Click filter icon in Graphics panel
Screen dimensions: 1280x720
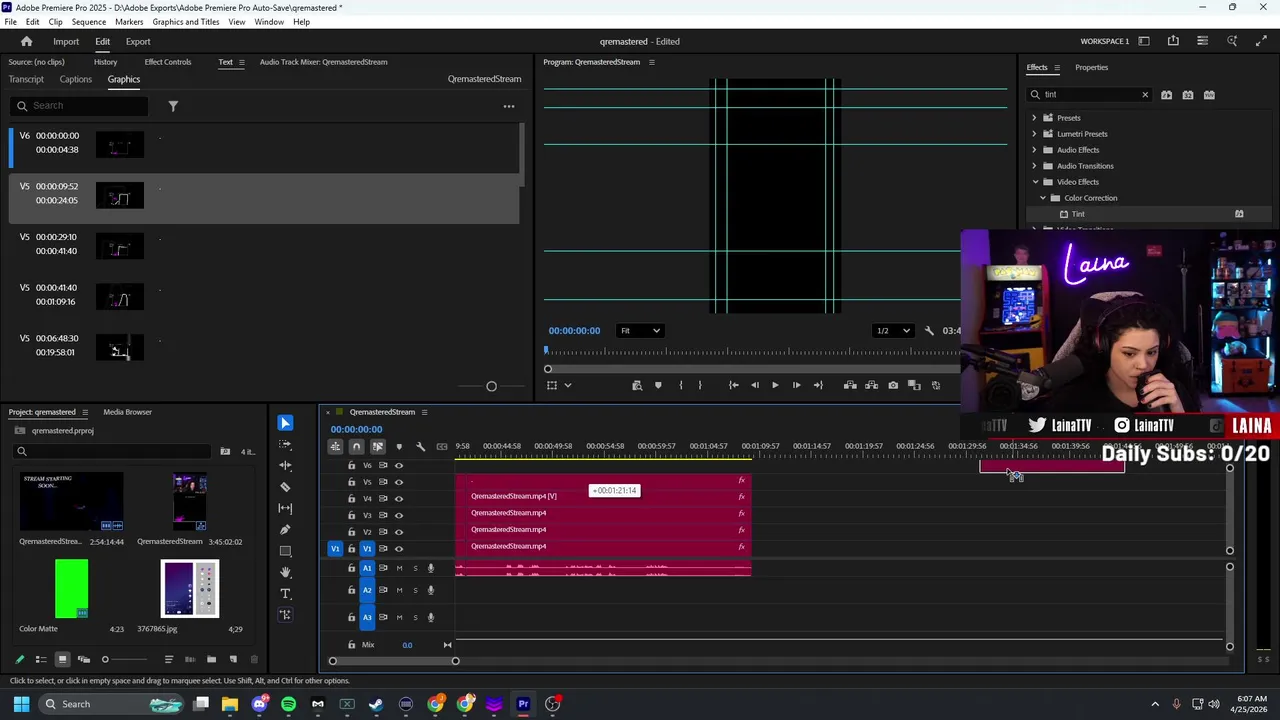[173, 106]
